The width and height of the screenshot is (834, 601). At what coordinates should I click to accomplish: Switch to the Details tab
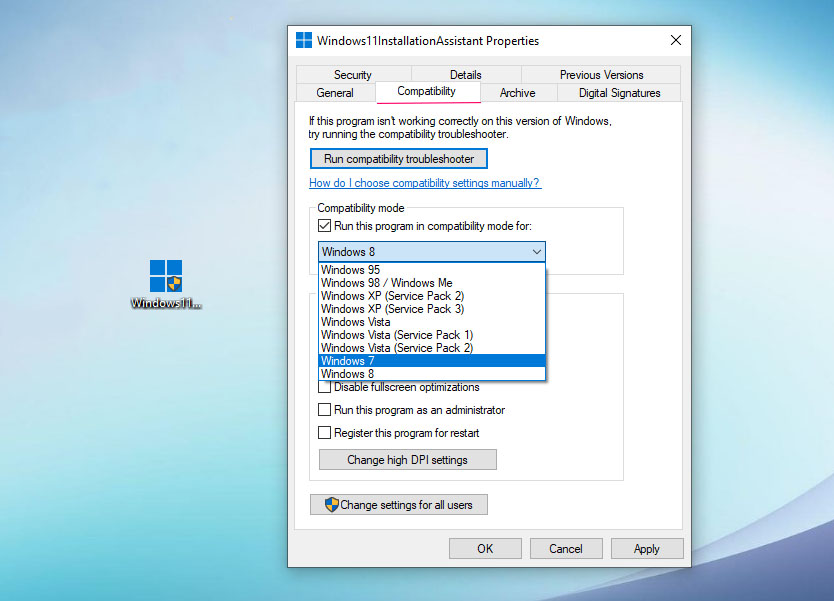pyautogui.click(x=465, y=75)
